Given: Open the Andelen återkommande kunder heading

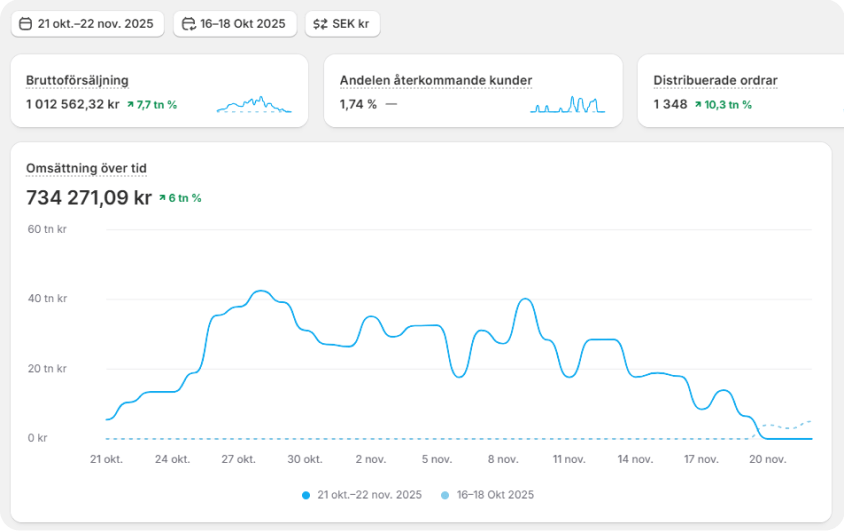Looking at the screenshot, I should coord(435,80).
